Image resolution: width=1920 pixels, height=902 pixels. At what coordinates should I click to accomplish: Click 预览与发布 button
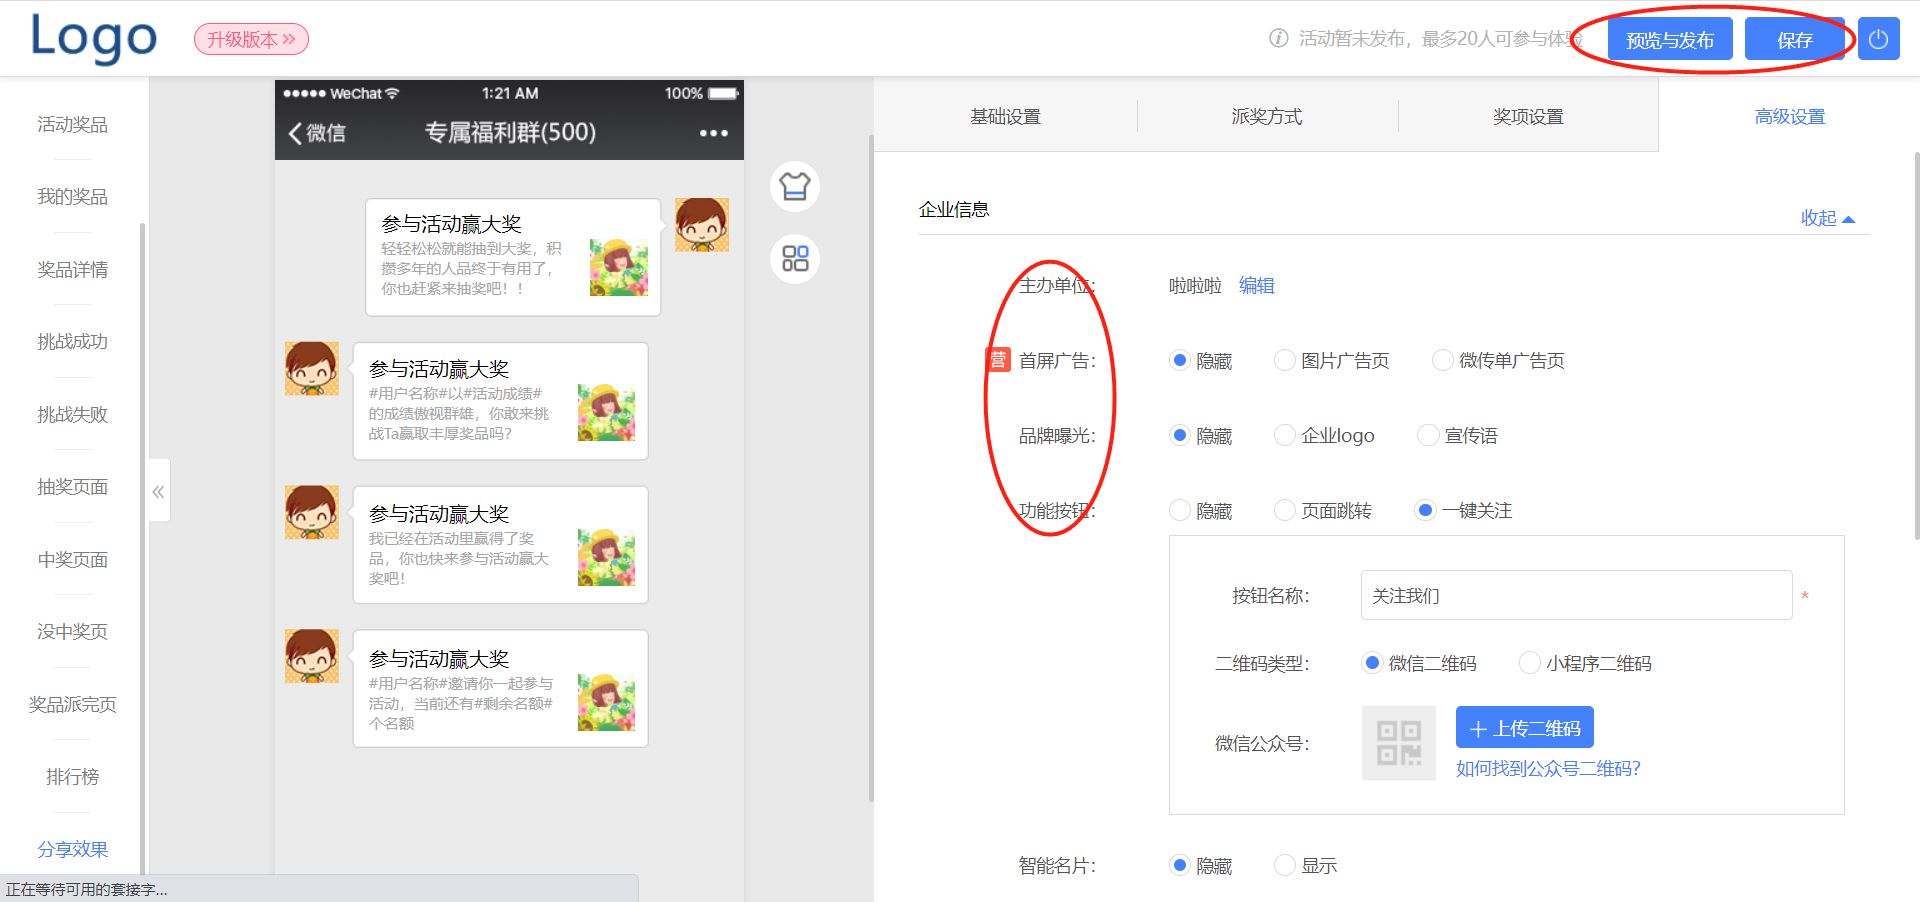(1669, 39)
